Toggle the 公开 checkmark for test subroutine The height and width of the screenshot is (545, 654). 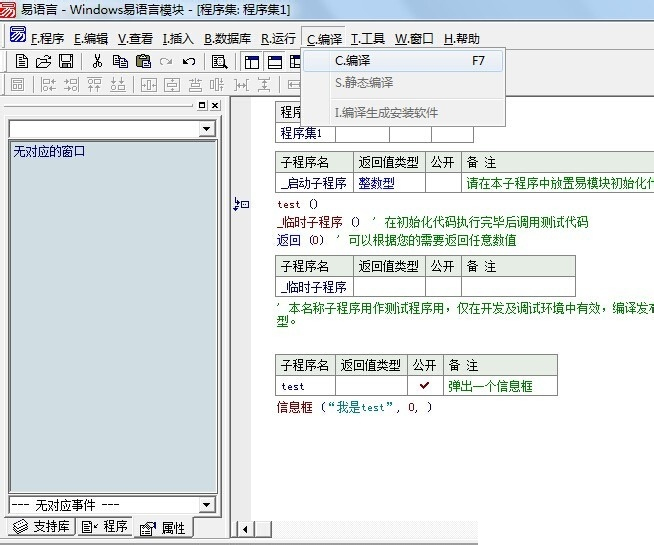424,385
